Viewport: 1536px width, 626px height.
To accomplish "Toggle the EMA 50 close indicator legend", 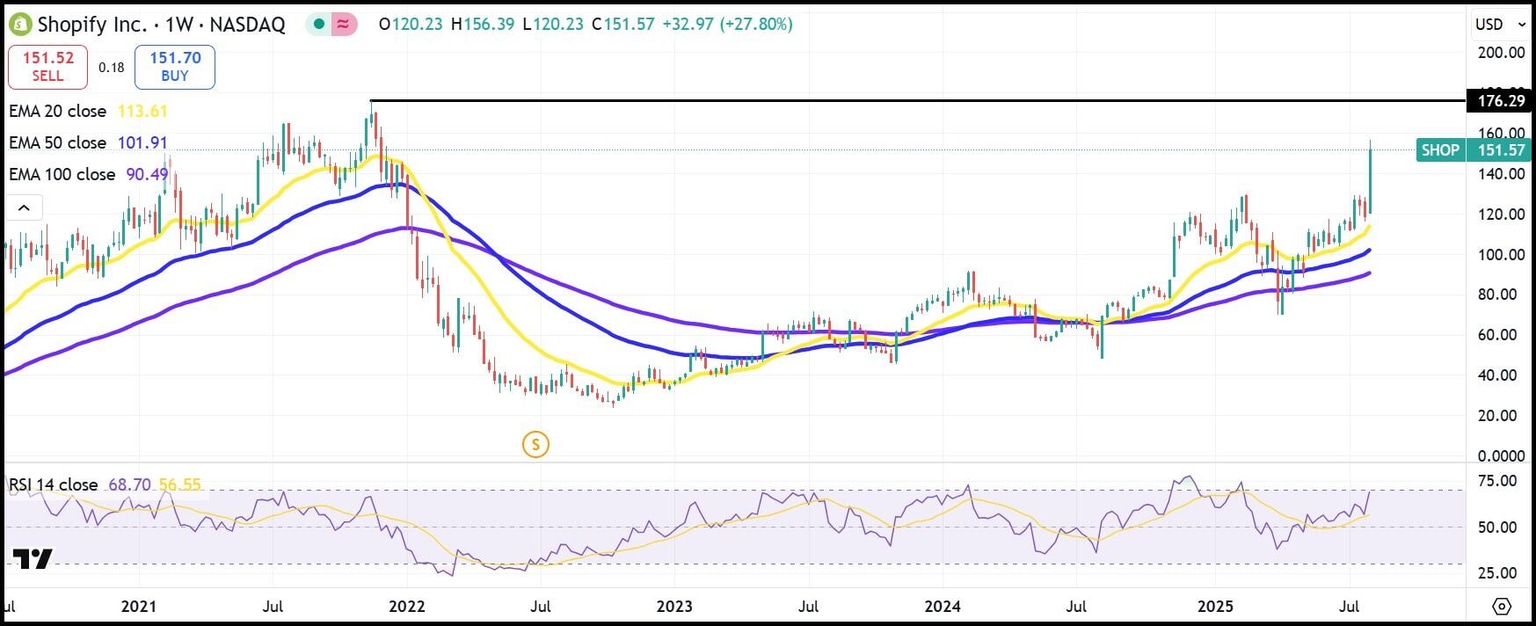I will [x=57, y=143].
